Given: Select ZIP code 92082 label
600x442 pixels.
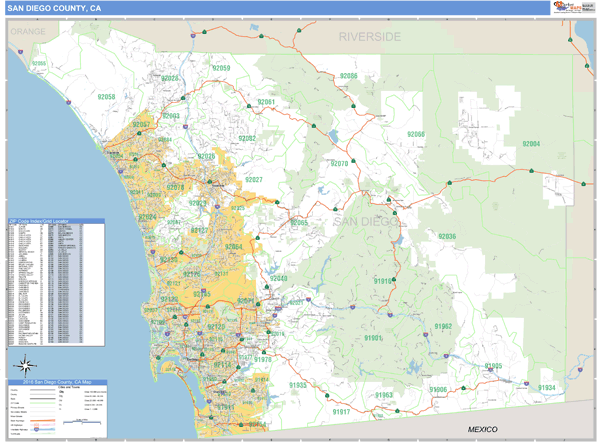Looking at the screenshot, I should pos(247,138).
